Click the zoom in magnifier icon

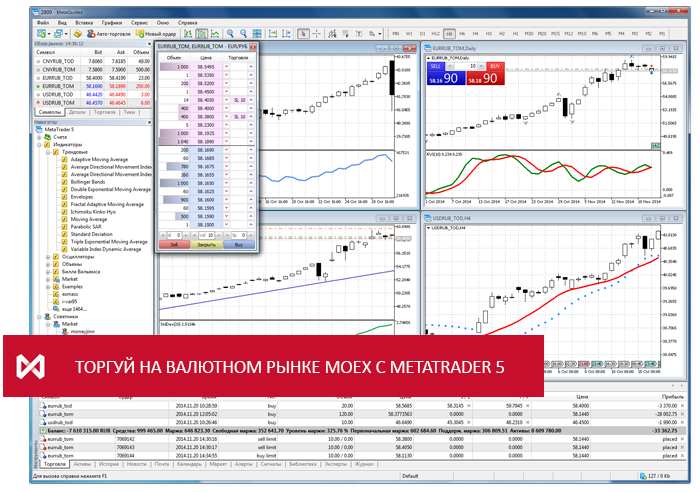pyautogui.click(x=230, y=33)
